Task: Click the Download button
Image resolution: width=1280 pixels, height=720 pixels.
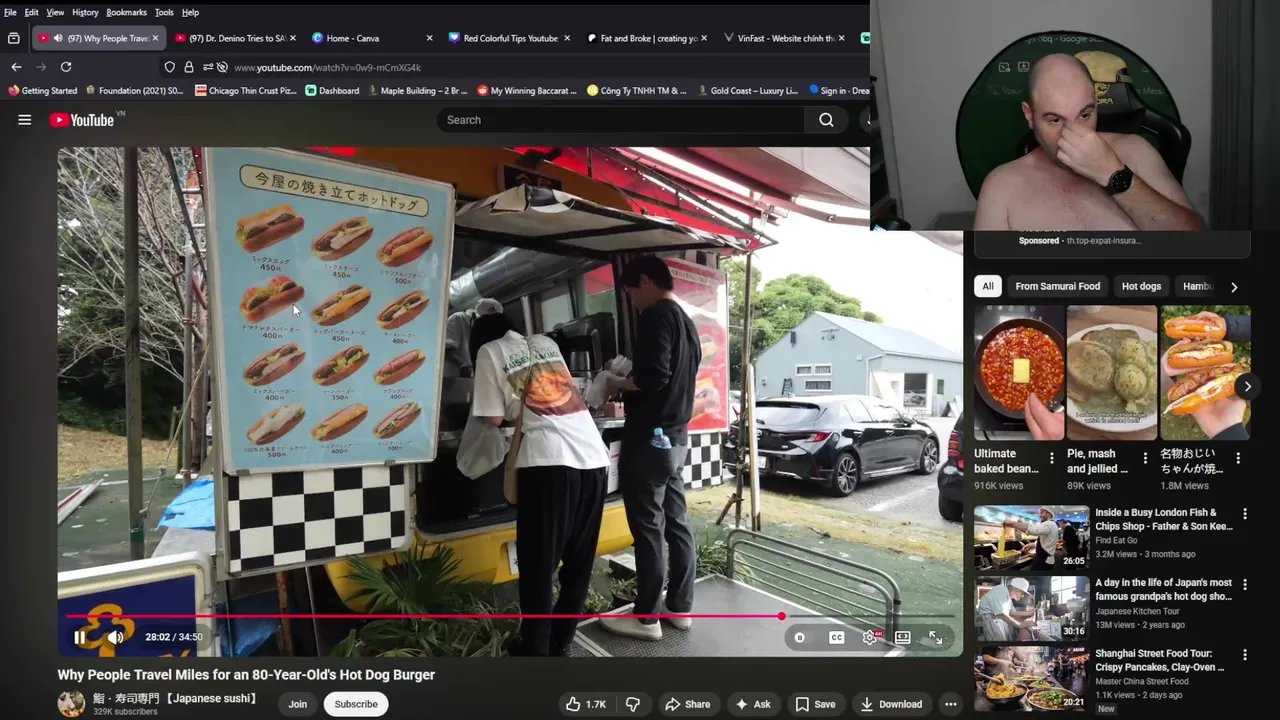Action: [891, 704]
